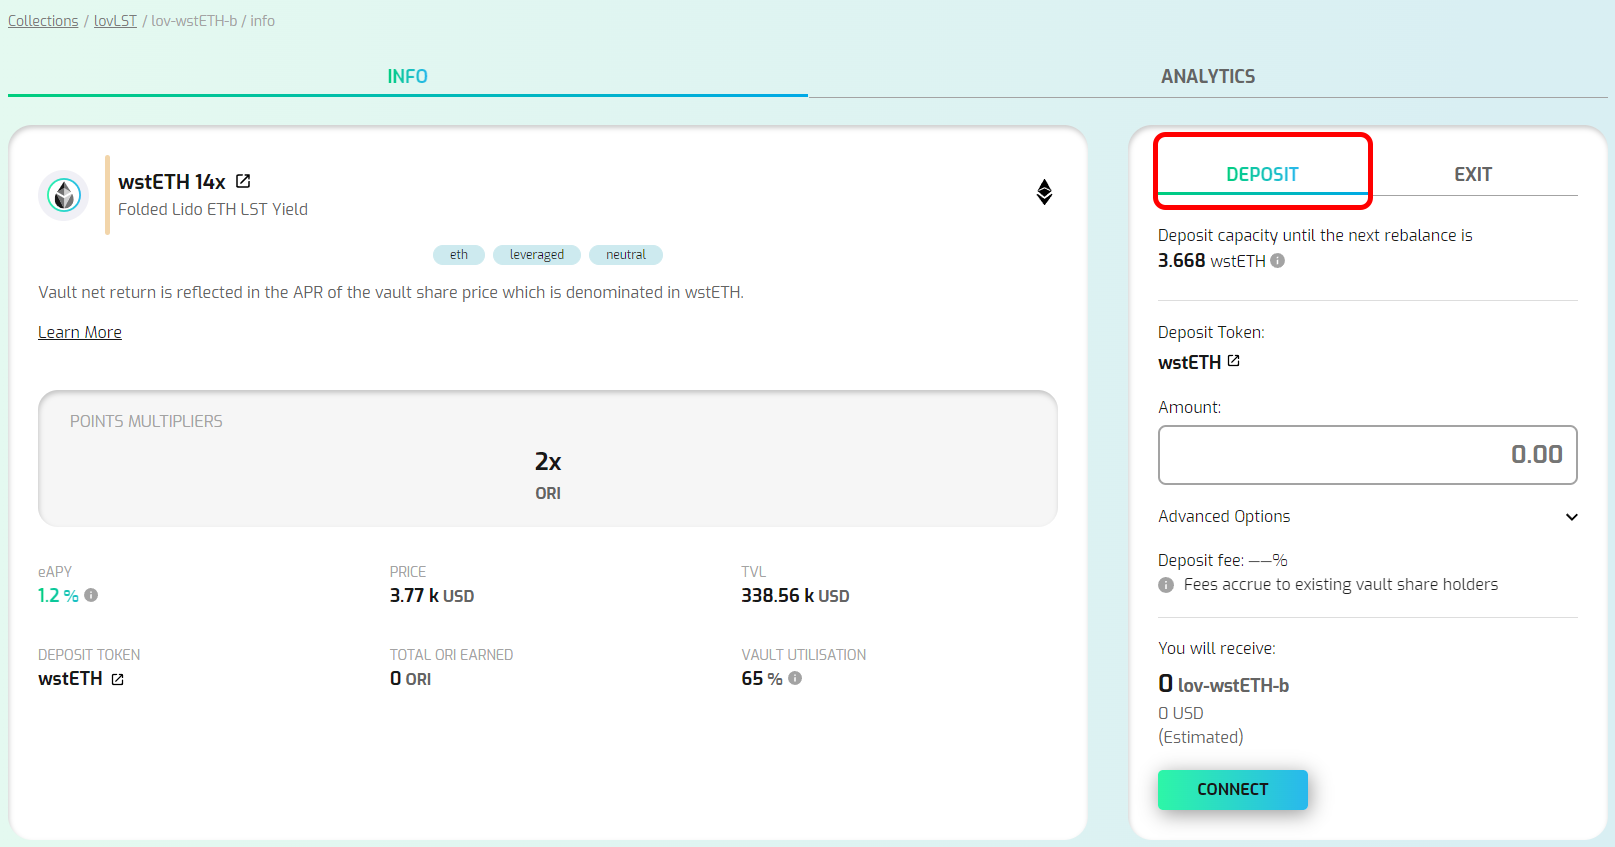The height and width of the screenshot is (847, 1615).
Task: Click the Ethereum network icon
Action: (1044, 192)
